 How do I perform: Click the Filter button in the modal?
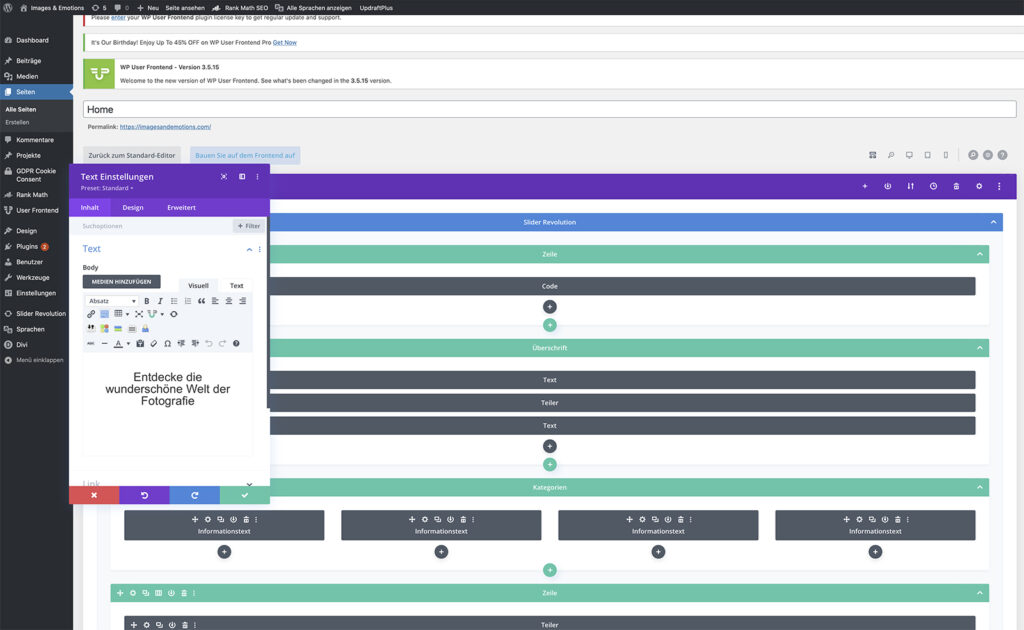(249, 226)
